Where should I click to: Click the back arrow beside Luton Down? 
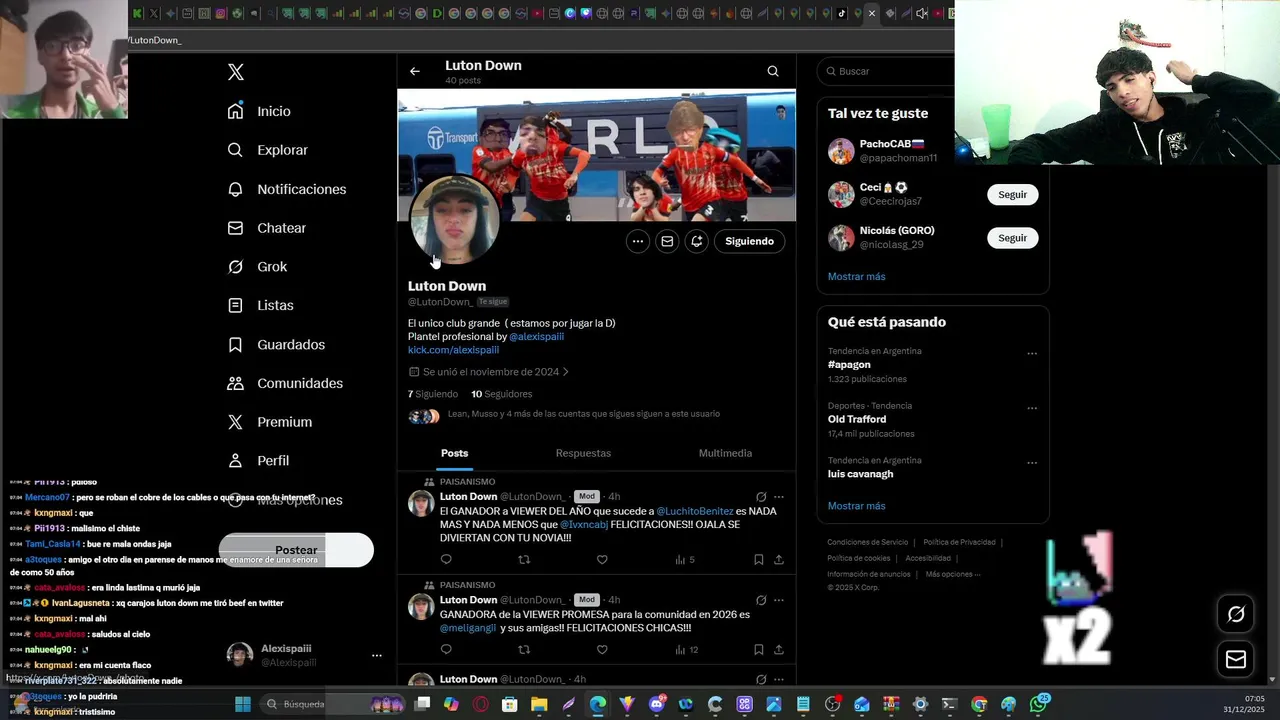pyautogui.click(x=415, y=71)
